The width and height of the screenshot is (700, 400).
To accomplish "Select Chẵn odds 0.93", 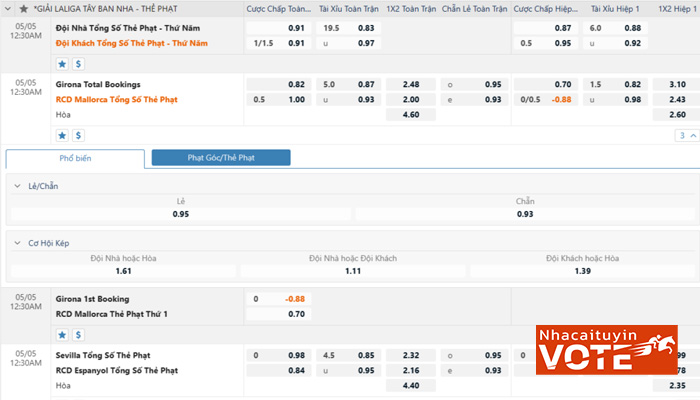I will point(525,214).
